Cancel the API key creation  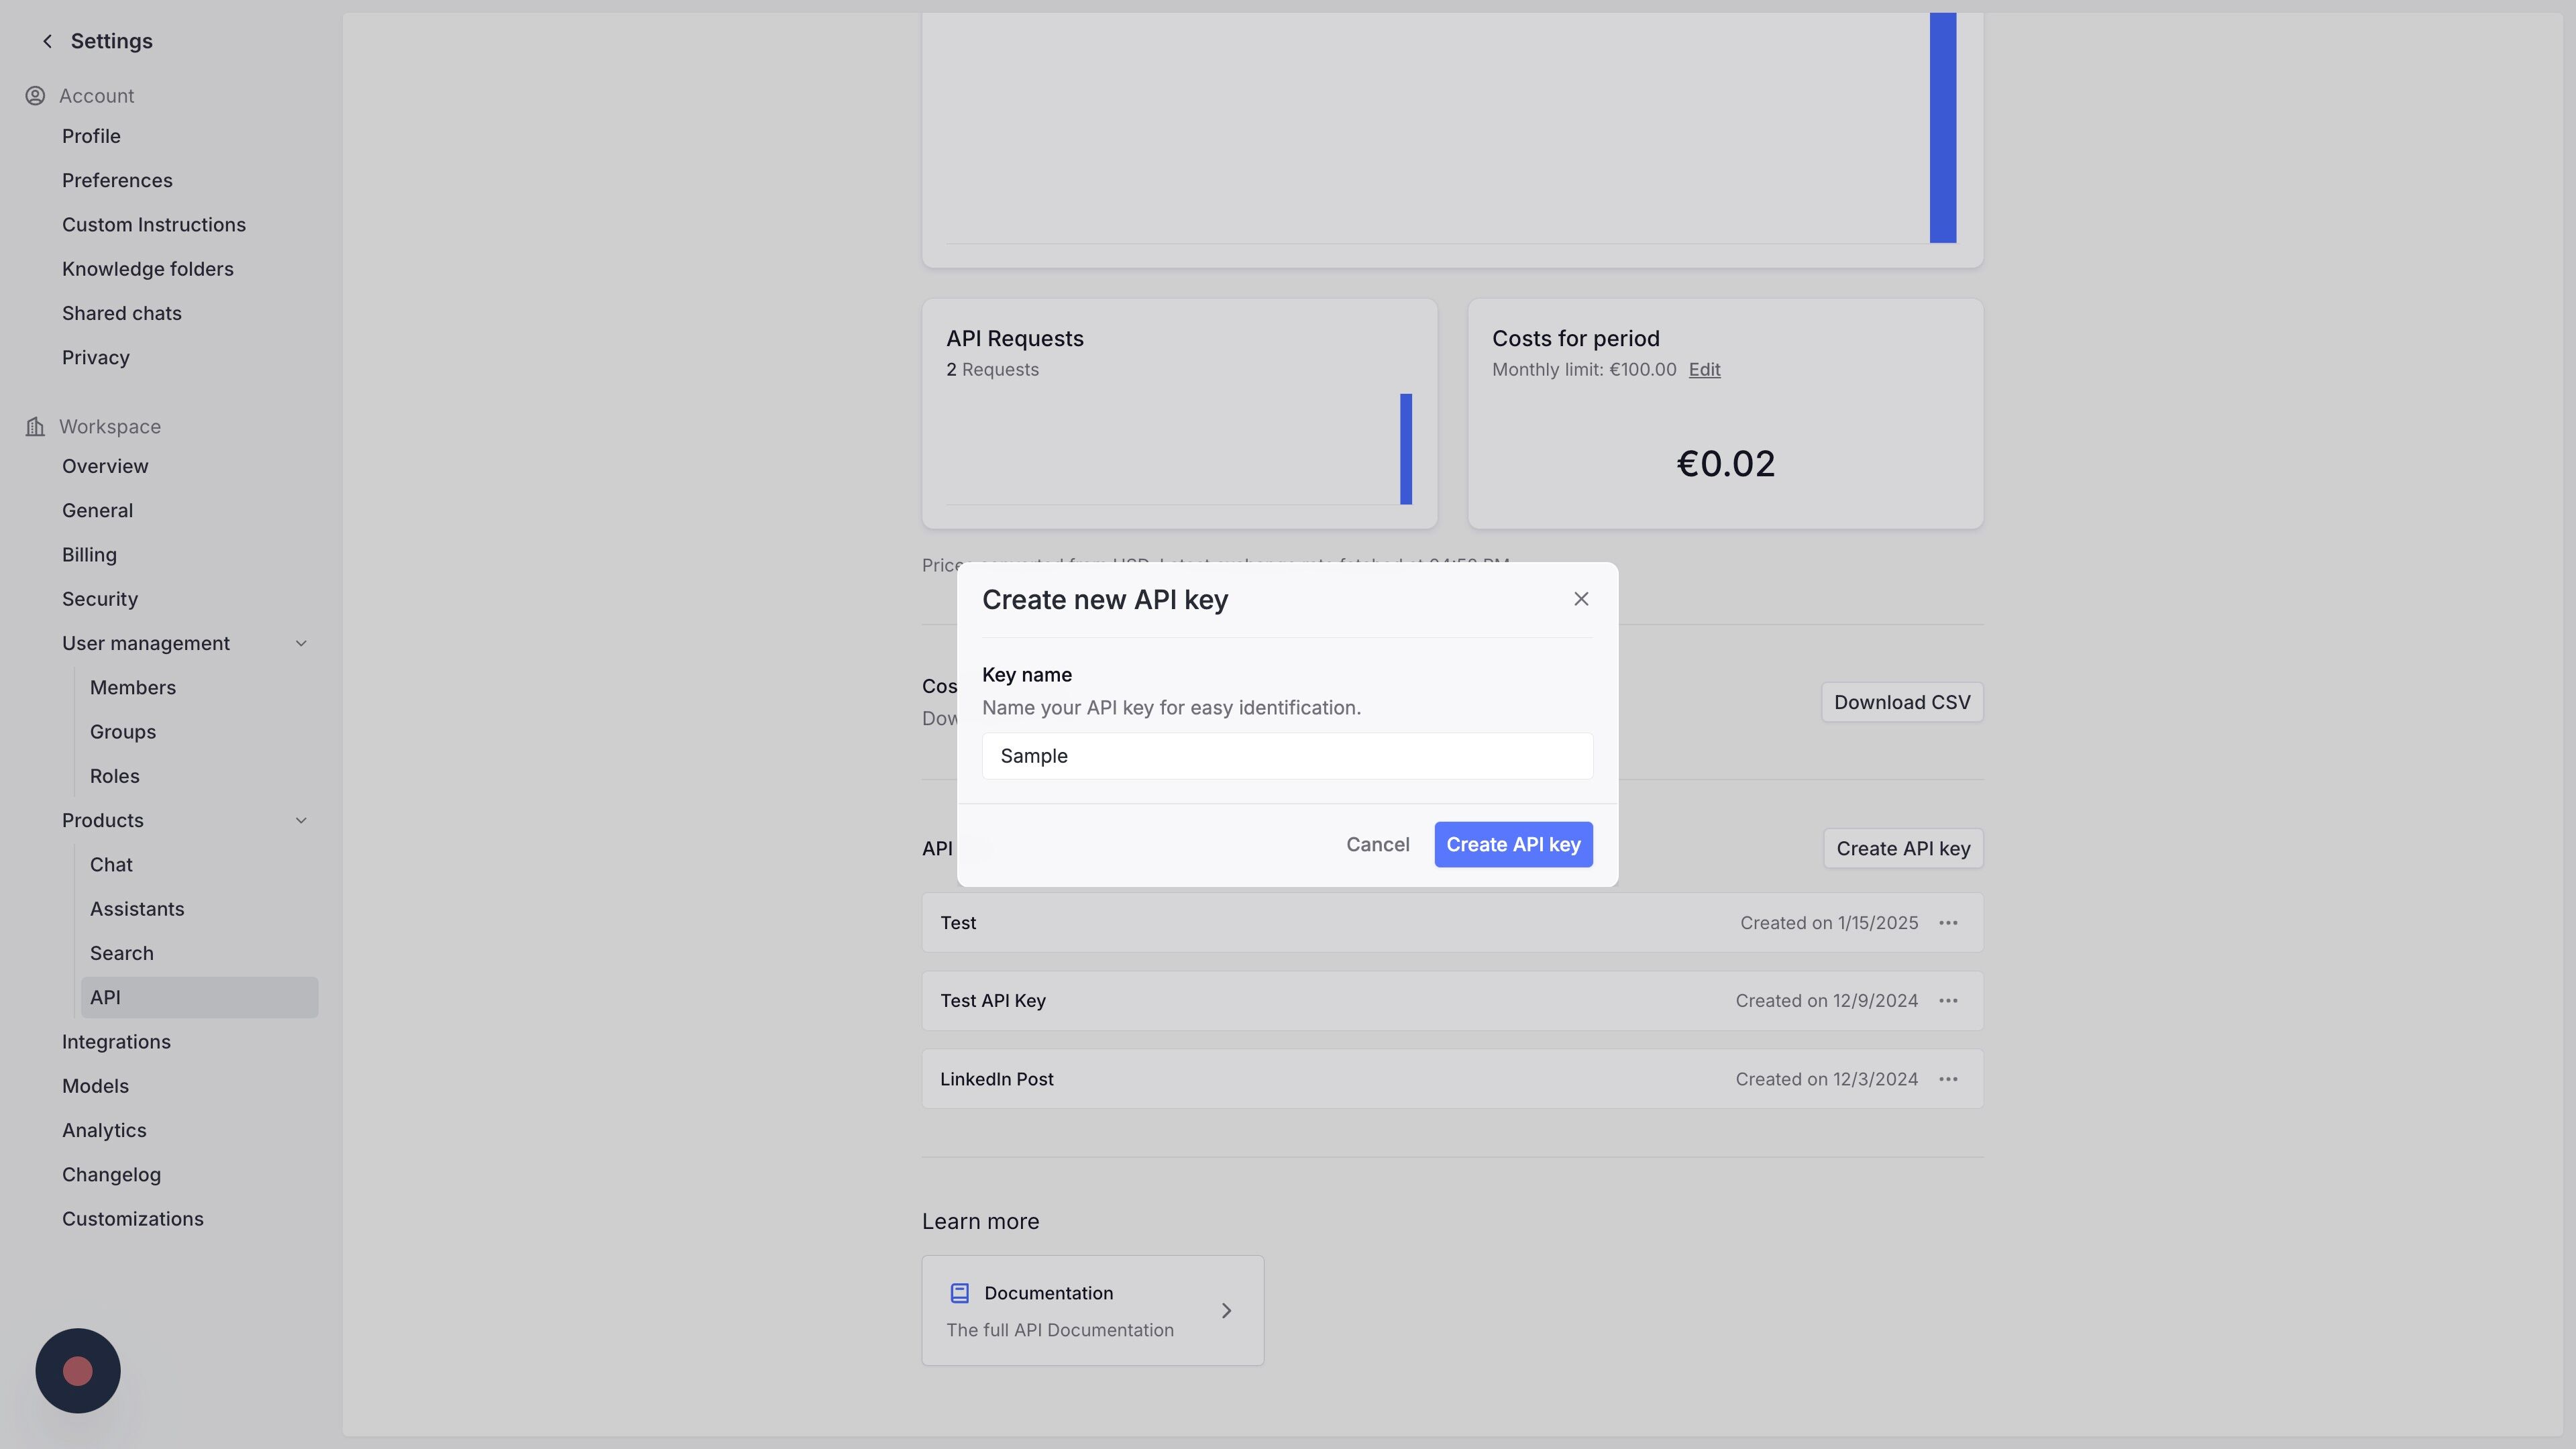[x=1377, y=845]
